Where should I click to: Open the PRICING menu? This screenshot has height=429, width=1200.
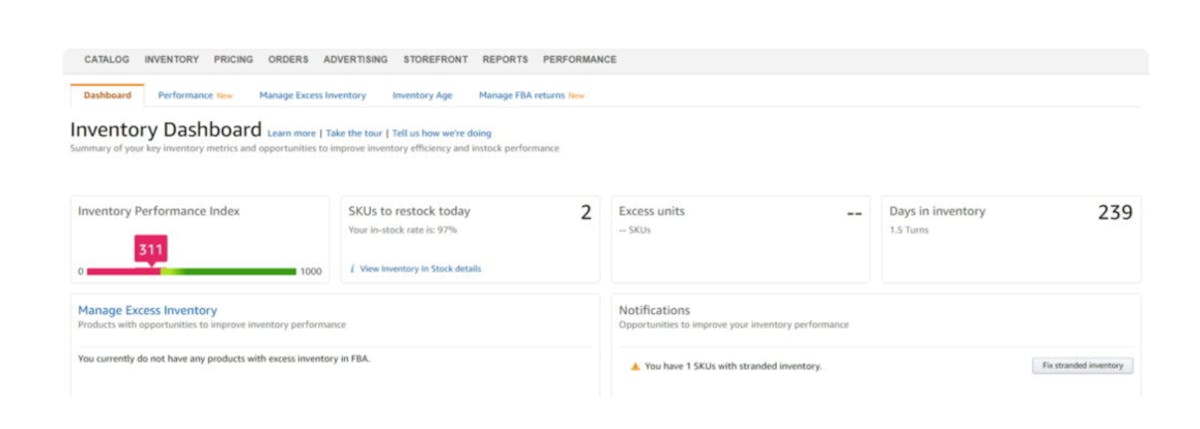tap(233, 60)
